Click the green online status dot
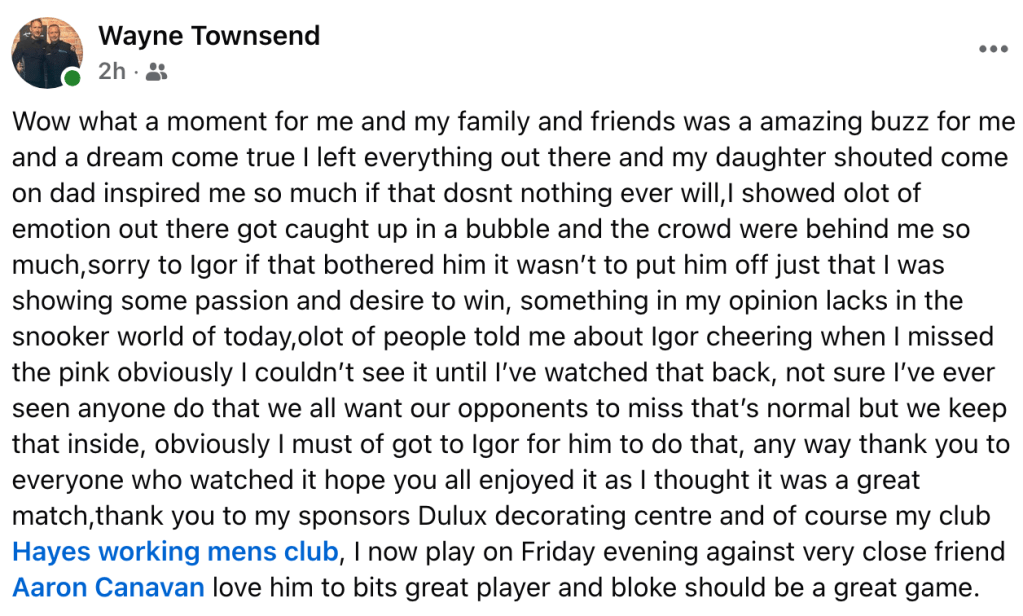Viewport: 1023px width, 616px height. [71, 77]
